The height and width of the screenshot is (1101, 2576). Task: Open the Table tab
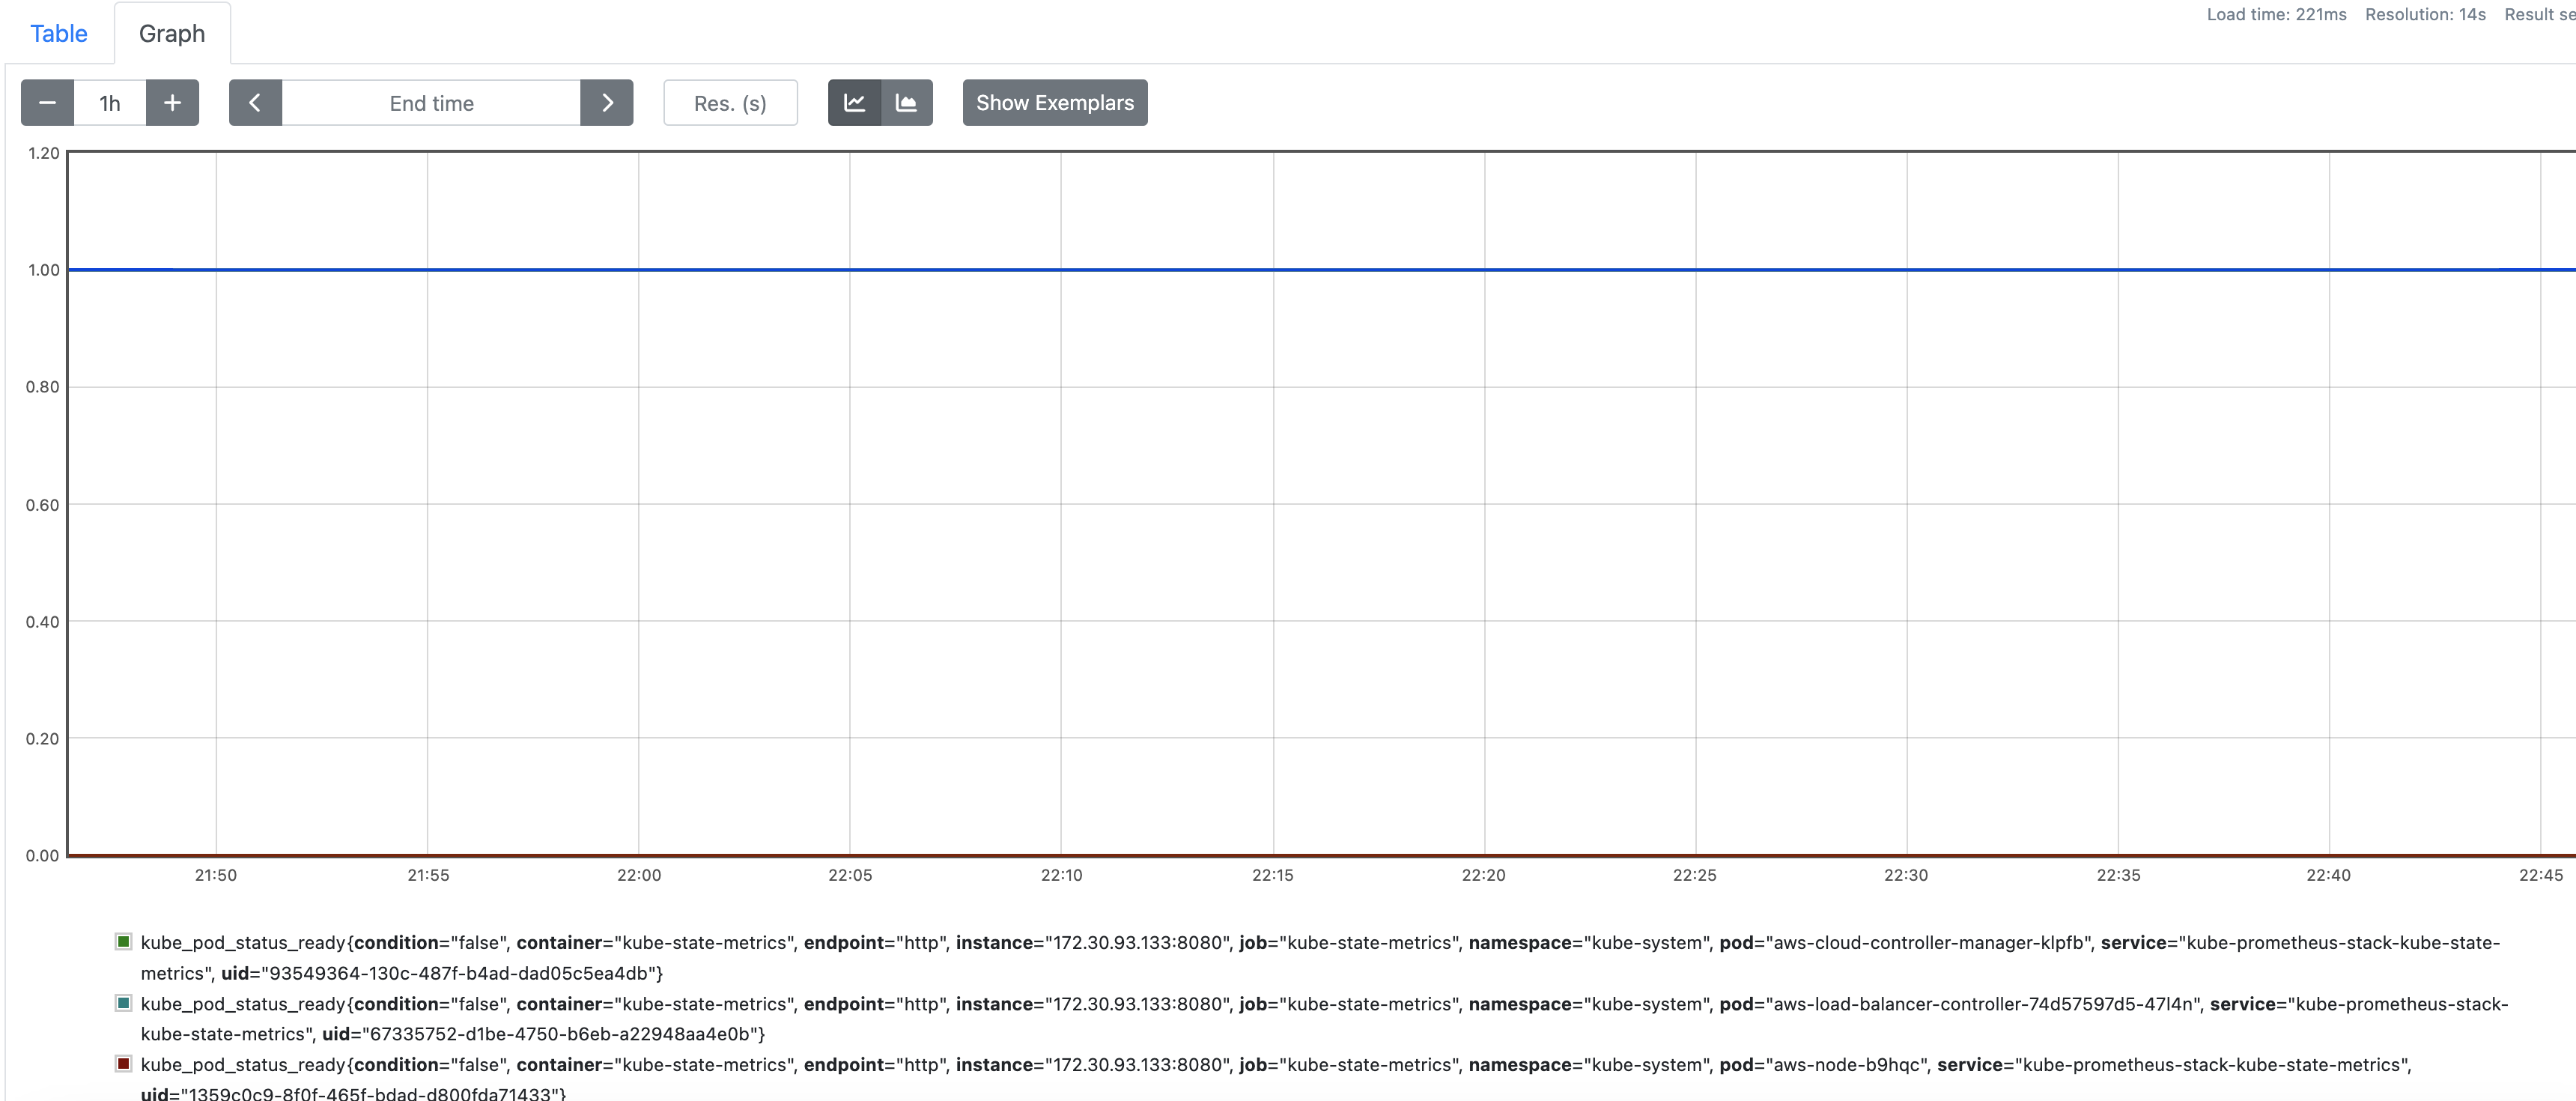[59, 34]
